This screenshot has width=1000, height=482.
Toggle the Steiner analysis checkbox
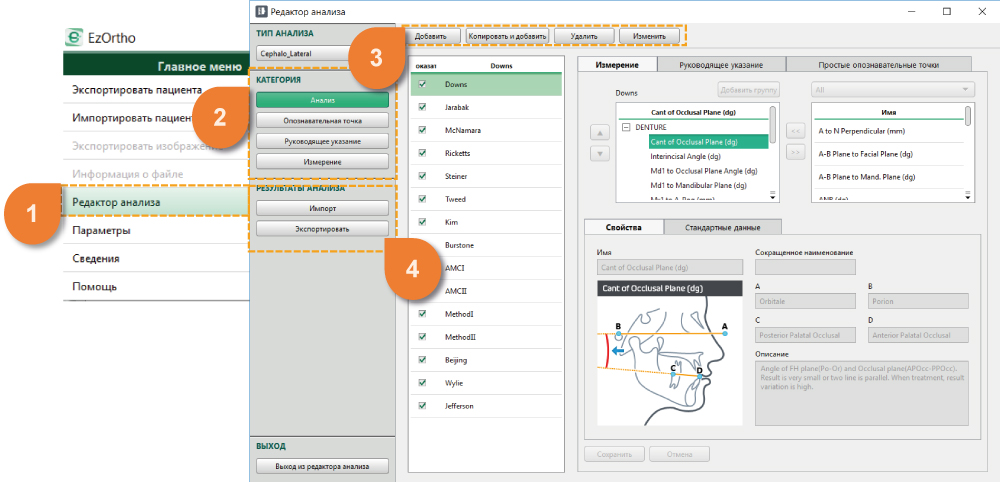pyautogui.click(x=423, y=177)
